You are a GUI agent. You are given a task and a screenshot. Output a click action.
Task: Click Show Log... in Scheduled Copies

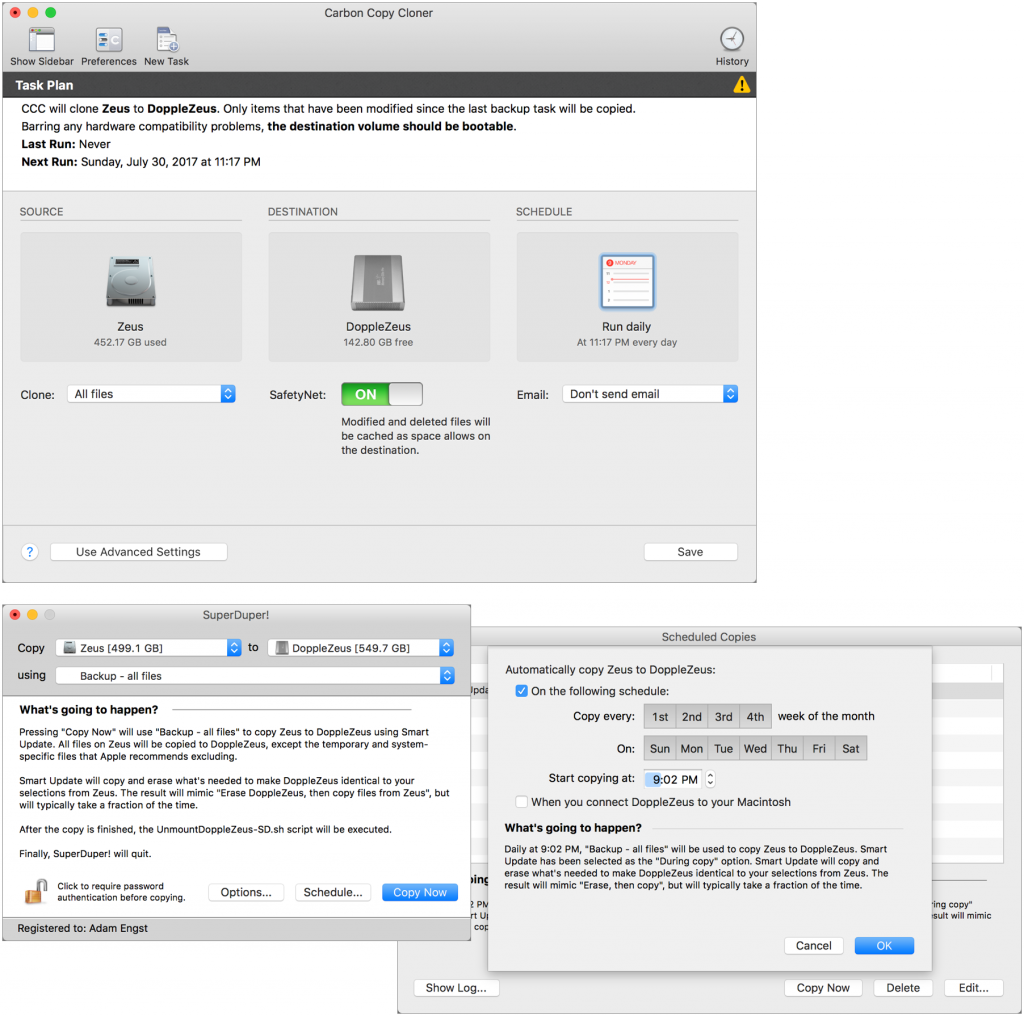coord(456,988)
